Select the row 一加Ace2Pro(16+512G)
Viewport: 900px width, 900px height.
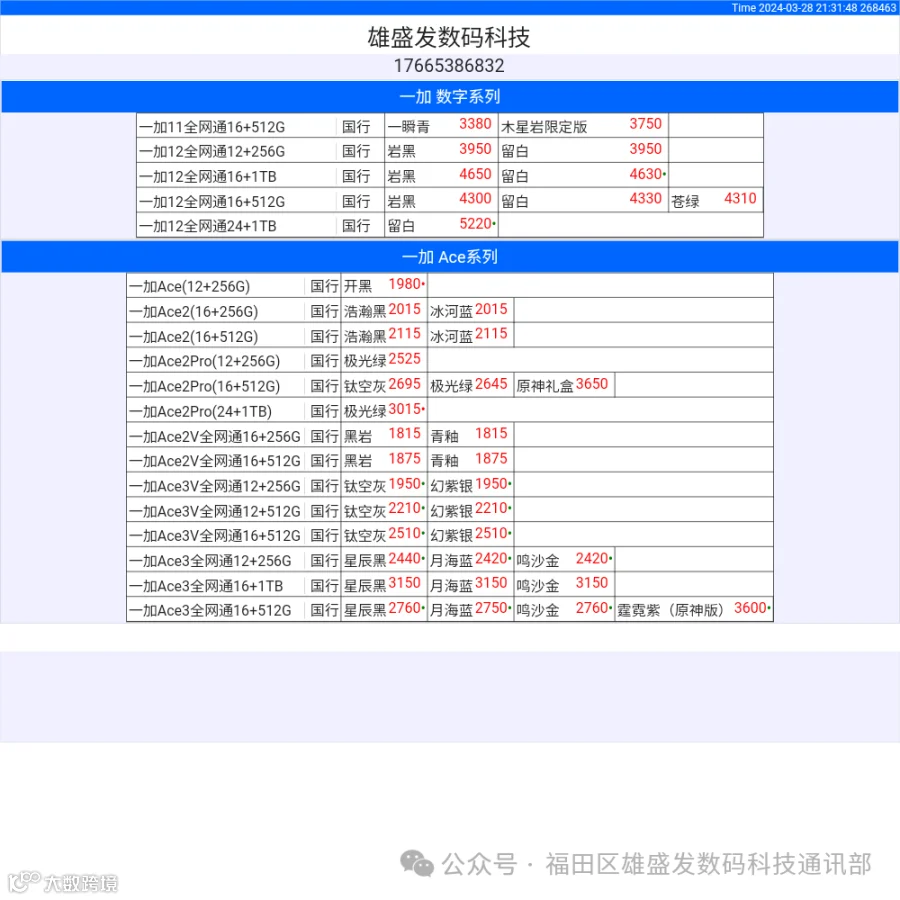pyautogui.click(x=450, y=385)
